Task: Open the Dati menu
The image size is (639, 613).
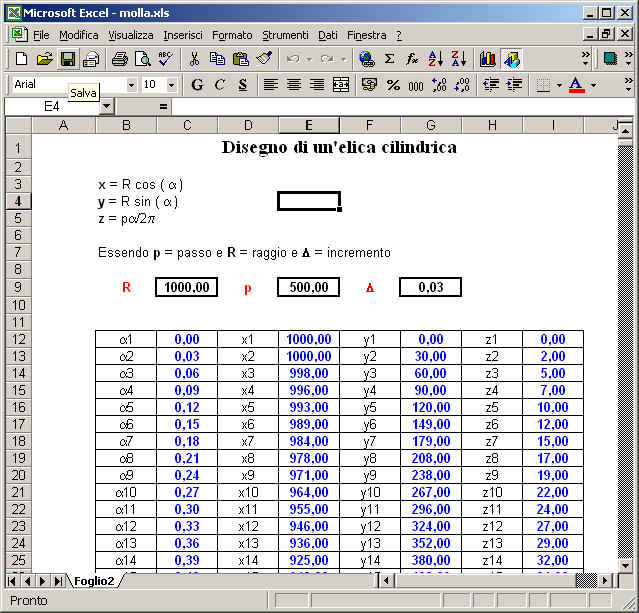Action: [328, 35]
